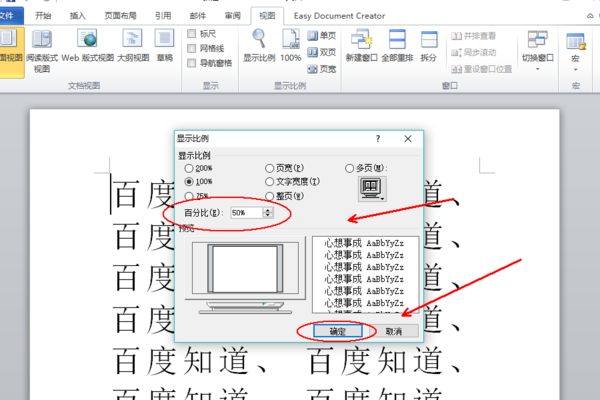Open the 引用 ribbon tab
The height and width of the screenshot is (400, 600).
click(x=163, y=16)
